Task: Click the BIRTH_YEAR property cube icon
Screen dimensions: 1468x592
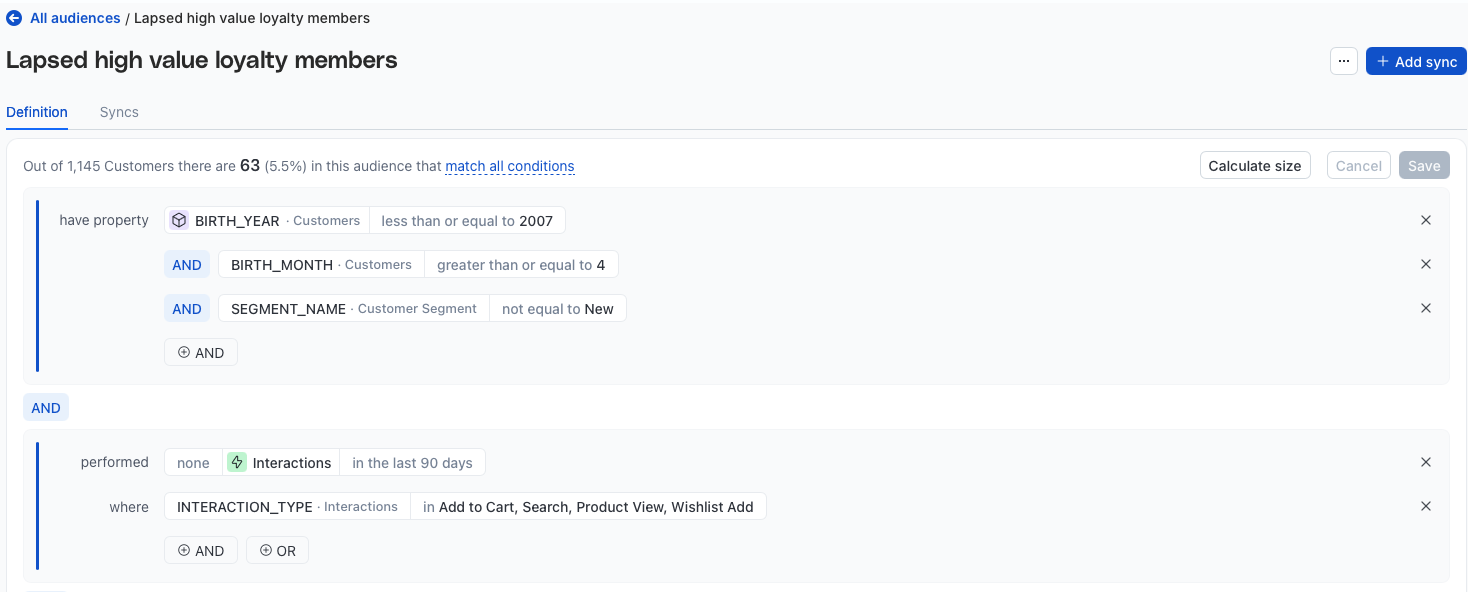Action: [179, 220]
